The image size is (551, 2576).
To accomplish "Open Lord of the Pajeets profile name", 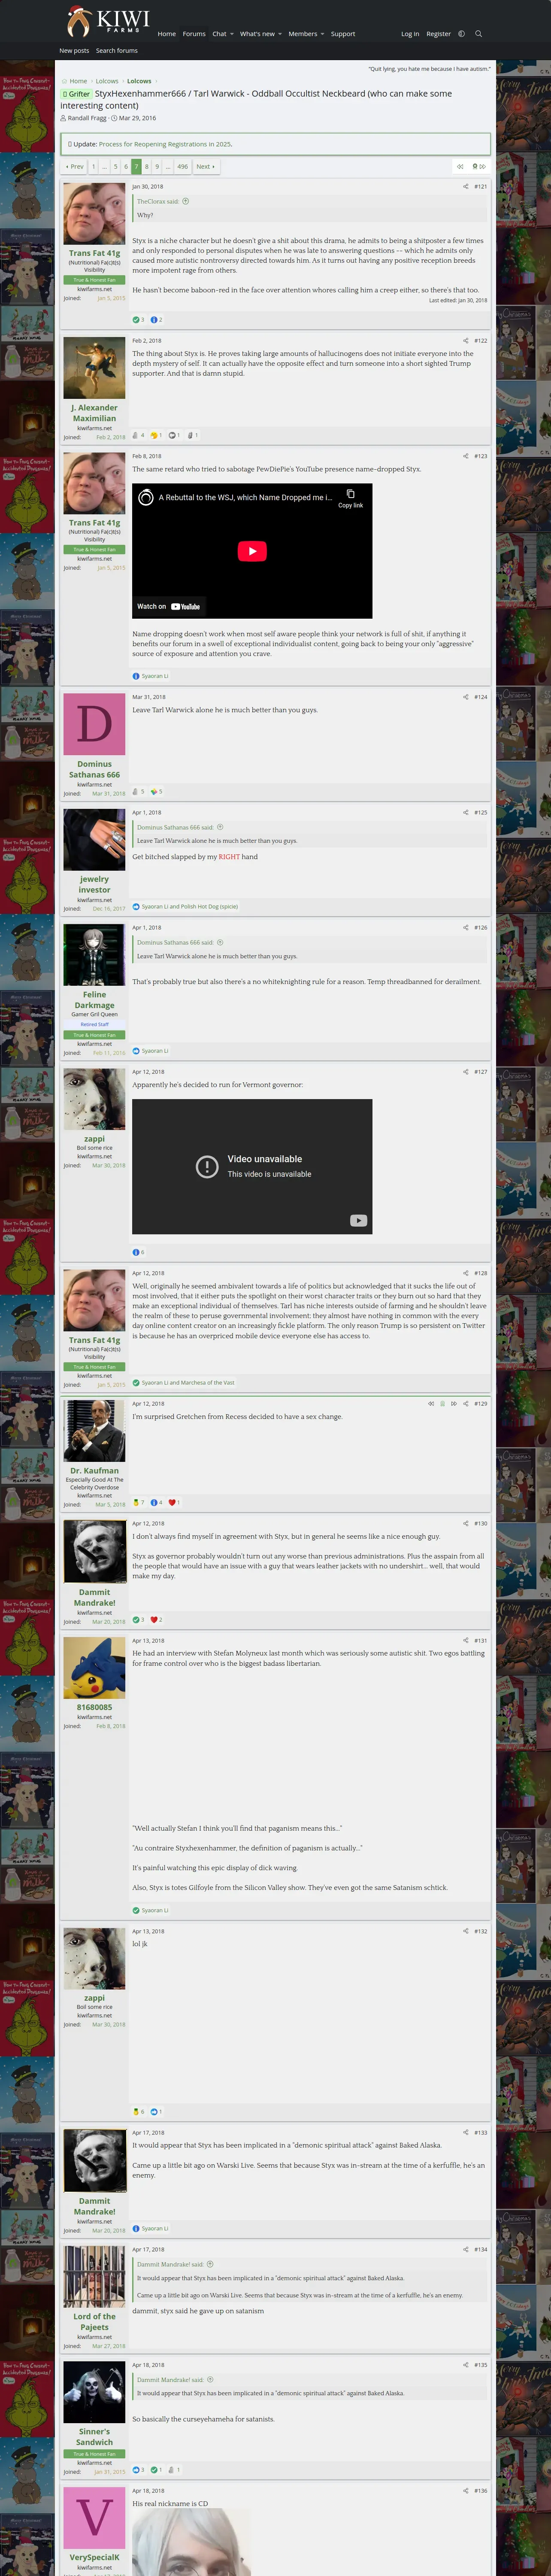I will 94,2321.
